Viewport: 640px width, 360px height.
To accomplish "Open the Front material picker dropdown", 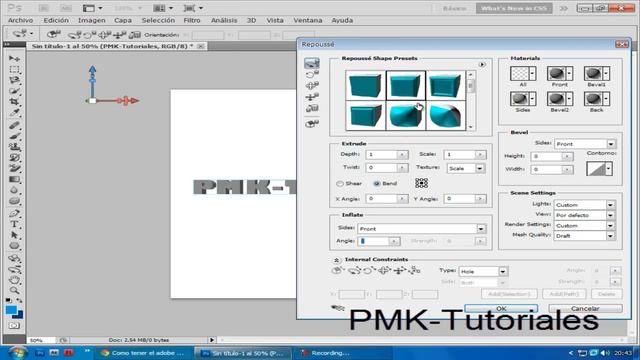I will point(569,73).
